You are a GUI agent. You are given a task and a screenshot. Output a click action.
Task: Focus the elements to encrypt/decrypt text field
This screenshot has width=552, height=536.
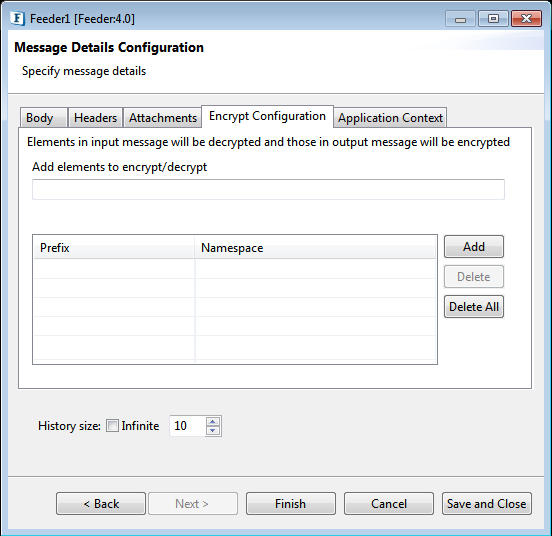coord(268,189)
